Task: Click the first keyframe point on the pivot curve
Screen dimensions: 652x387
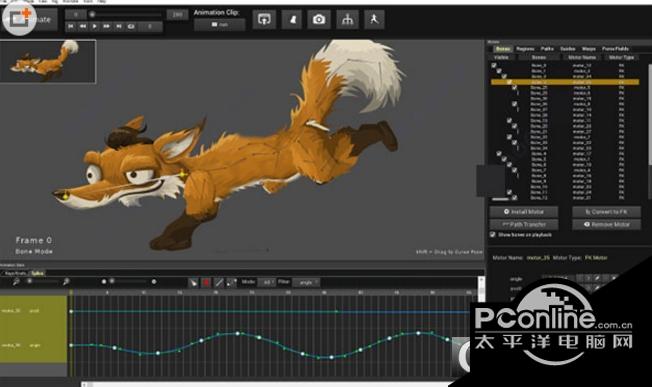Action: (71, 311)
